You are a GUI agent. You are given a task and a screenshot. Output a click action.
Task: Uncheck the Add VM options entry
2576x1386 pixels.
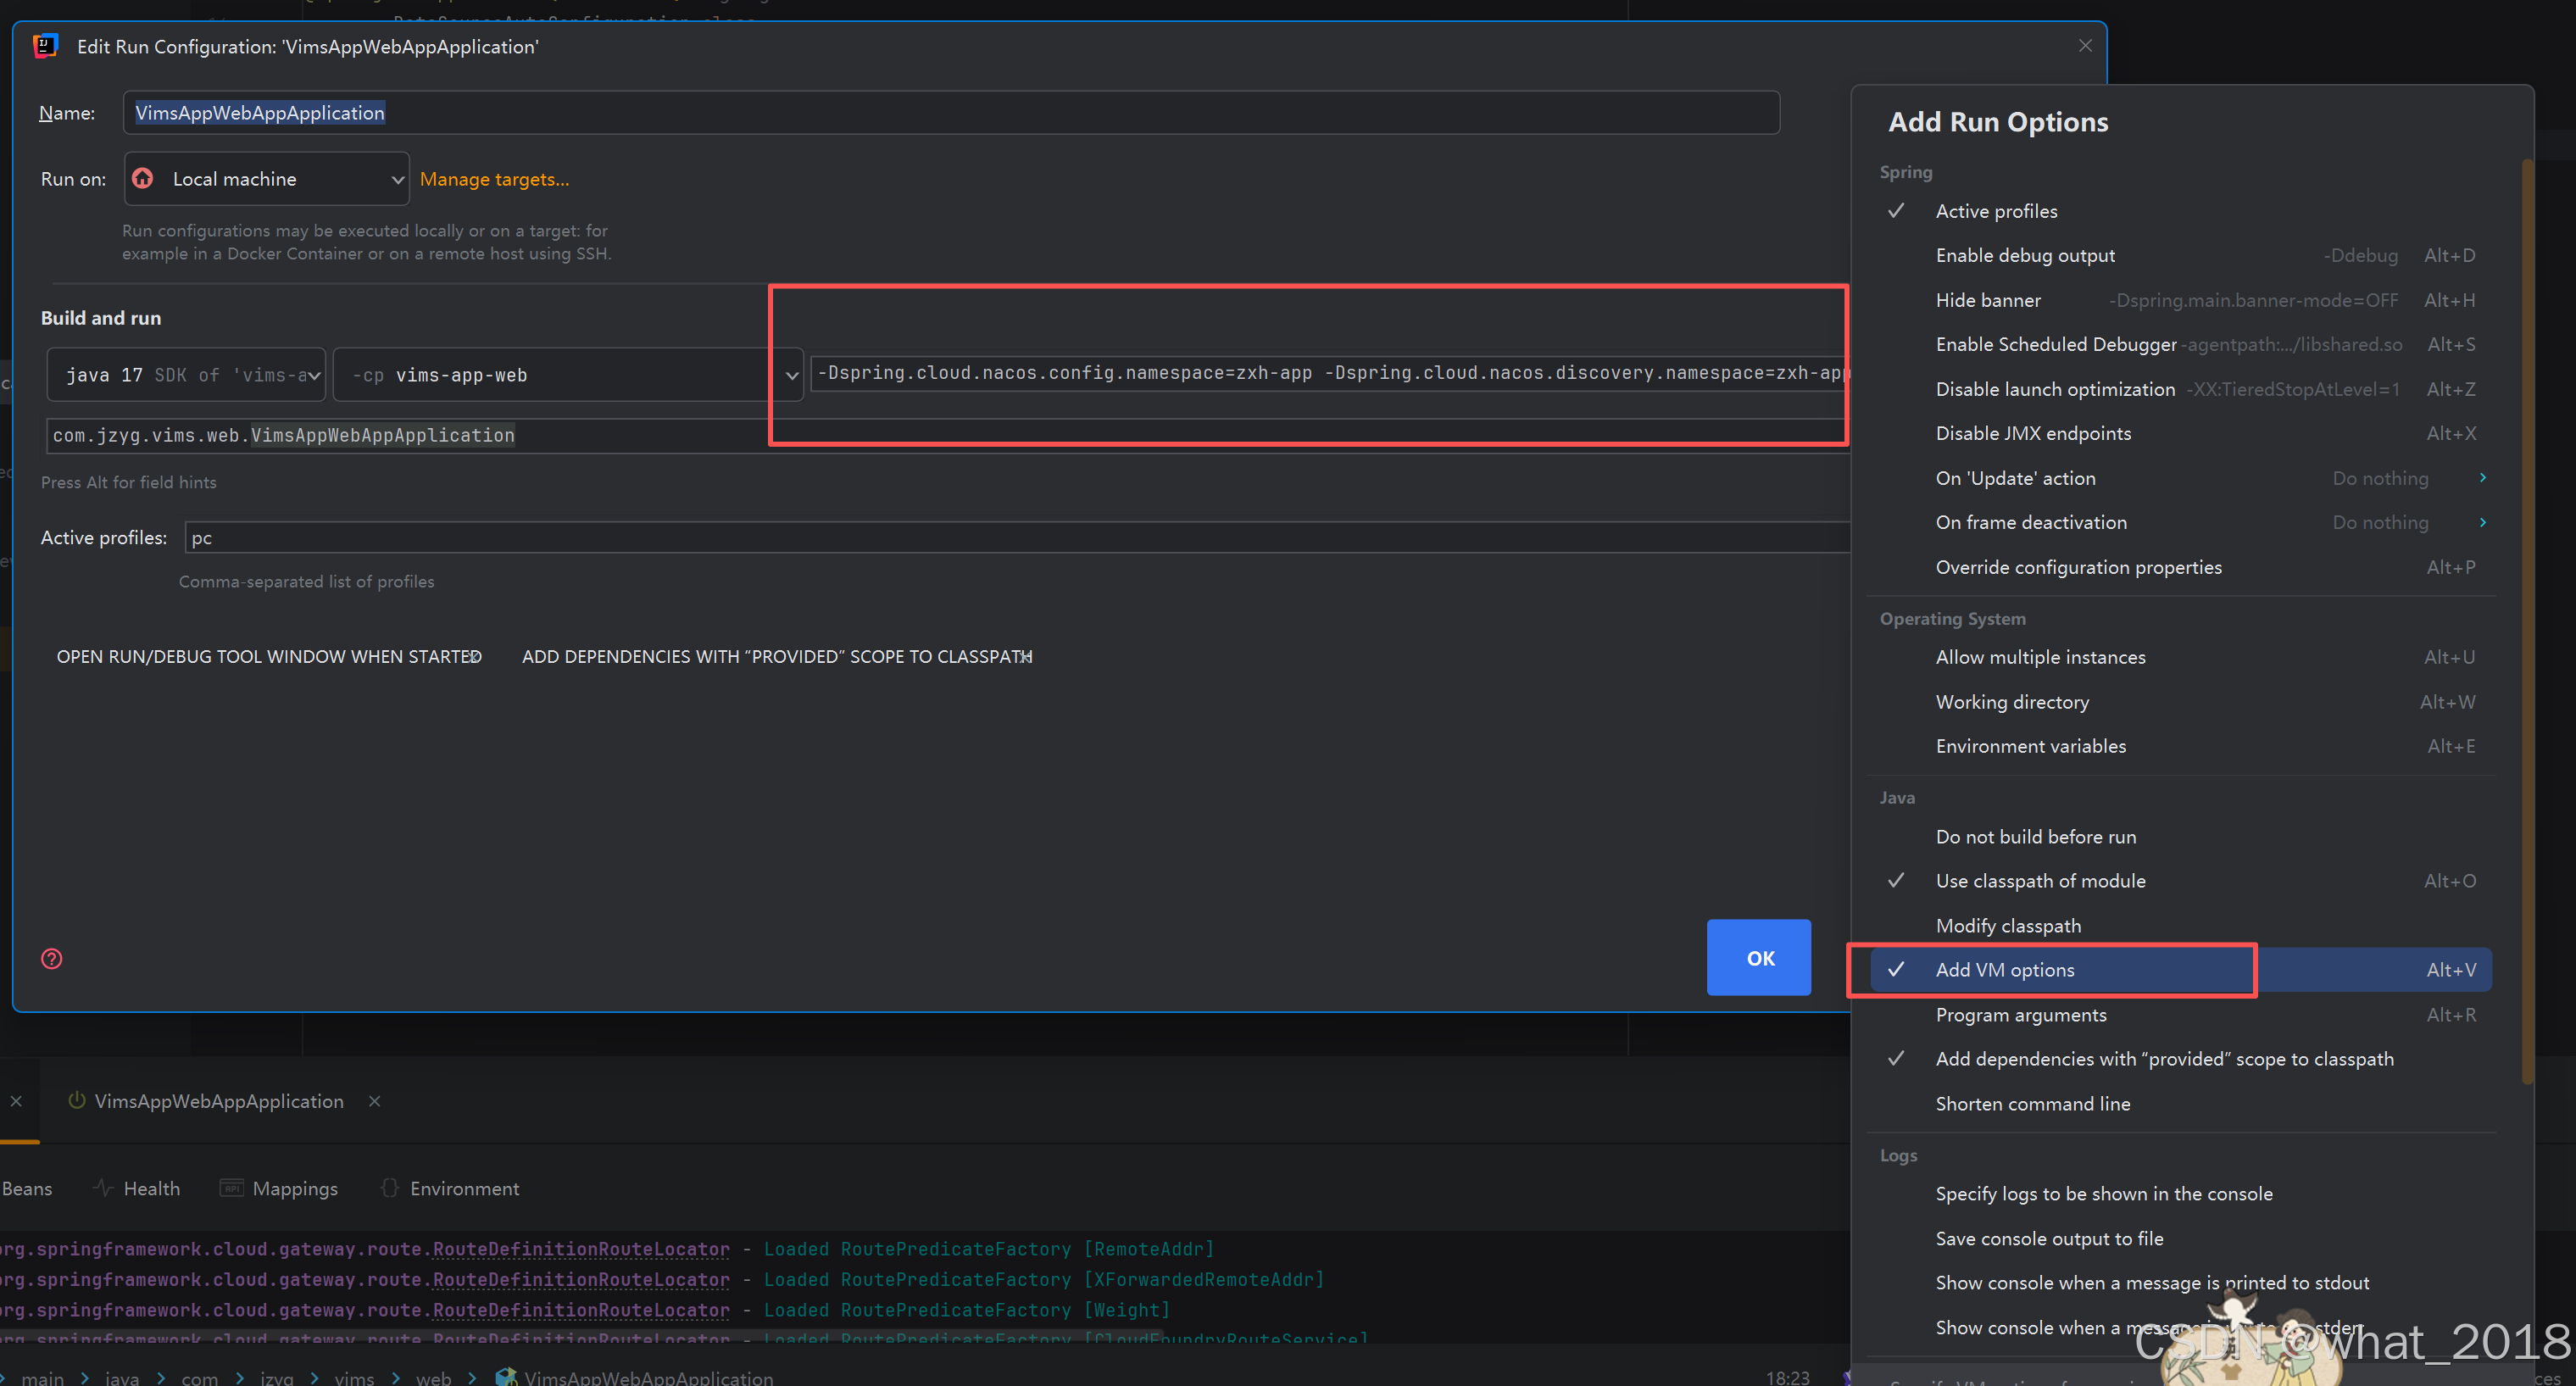click(2004, 970)
